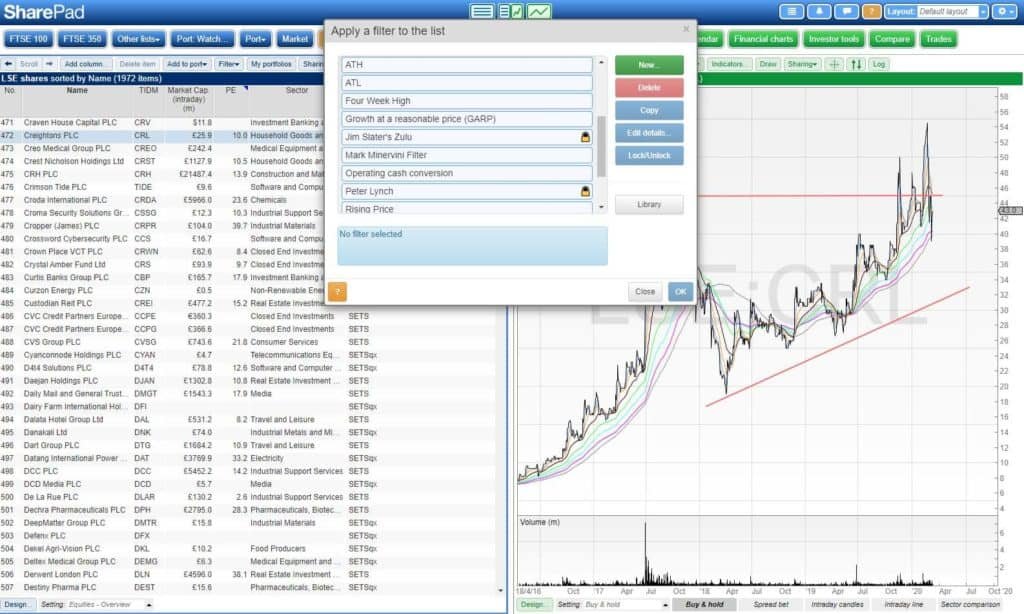This screenshot has height=614, width=1024.
Task: Select the Intraday line chart tab
Action: pos(904,605)
